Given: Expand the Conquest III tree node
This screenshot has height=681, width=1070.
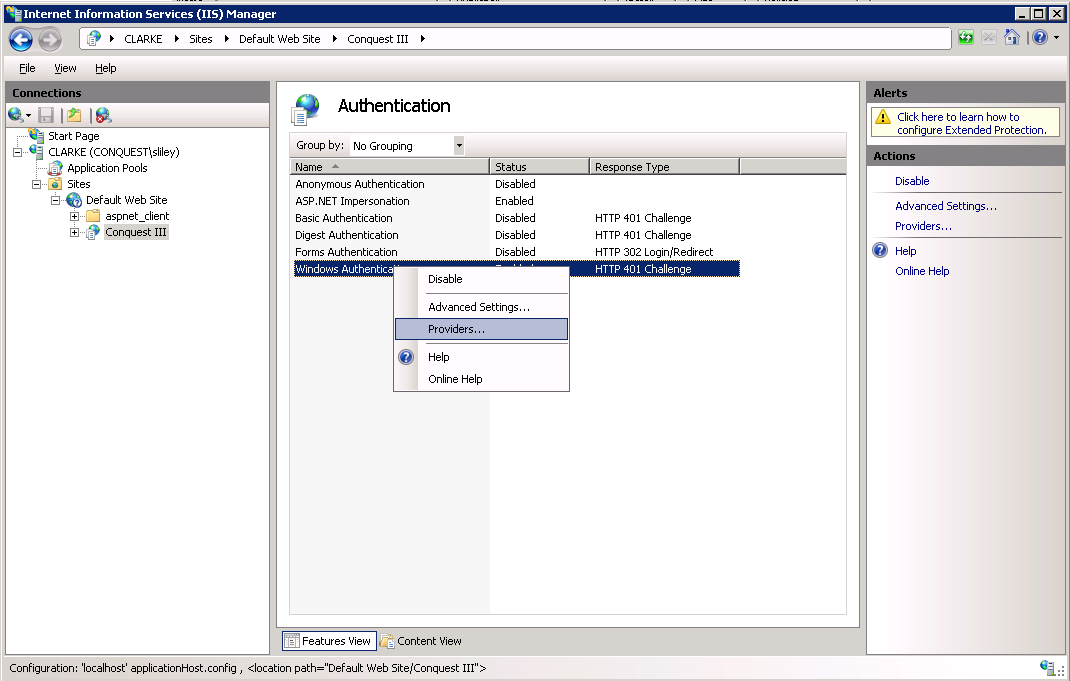Looking at the screenshot, I should pyautogui.click(x=74, y=233).
